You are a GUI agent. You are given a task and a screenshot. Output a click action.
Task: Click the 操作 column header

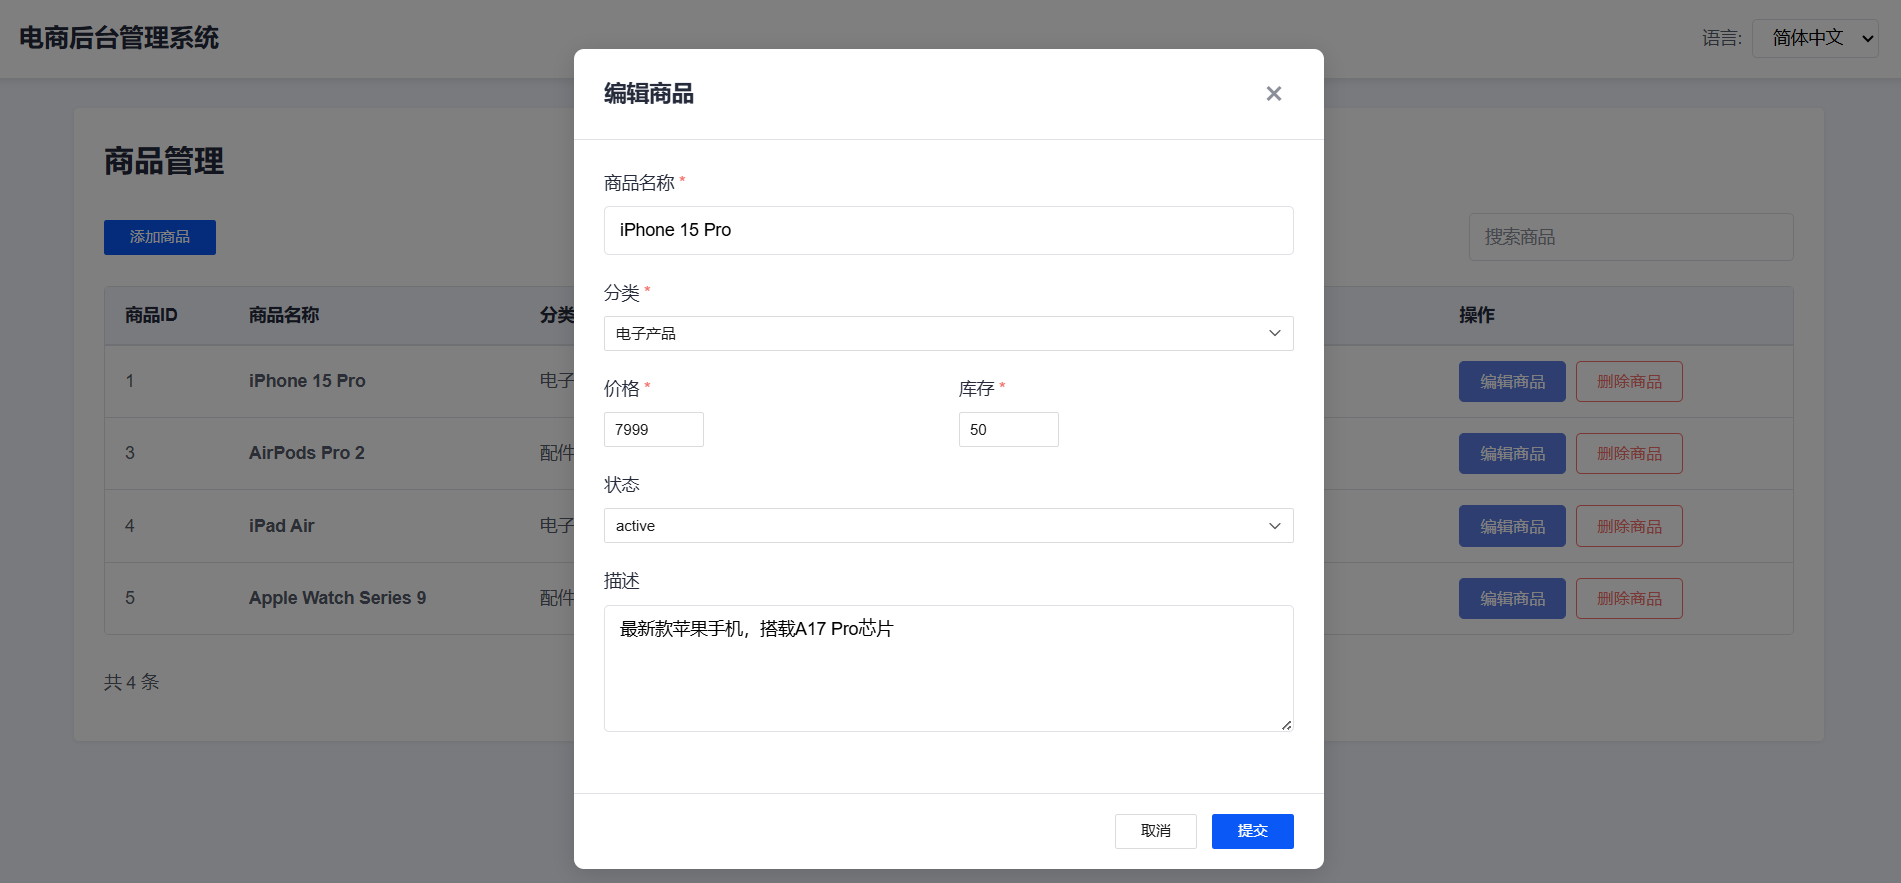(1477, 315)
